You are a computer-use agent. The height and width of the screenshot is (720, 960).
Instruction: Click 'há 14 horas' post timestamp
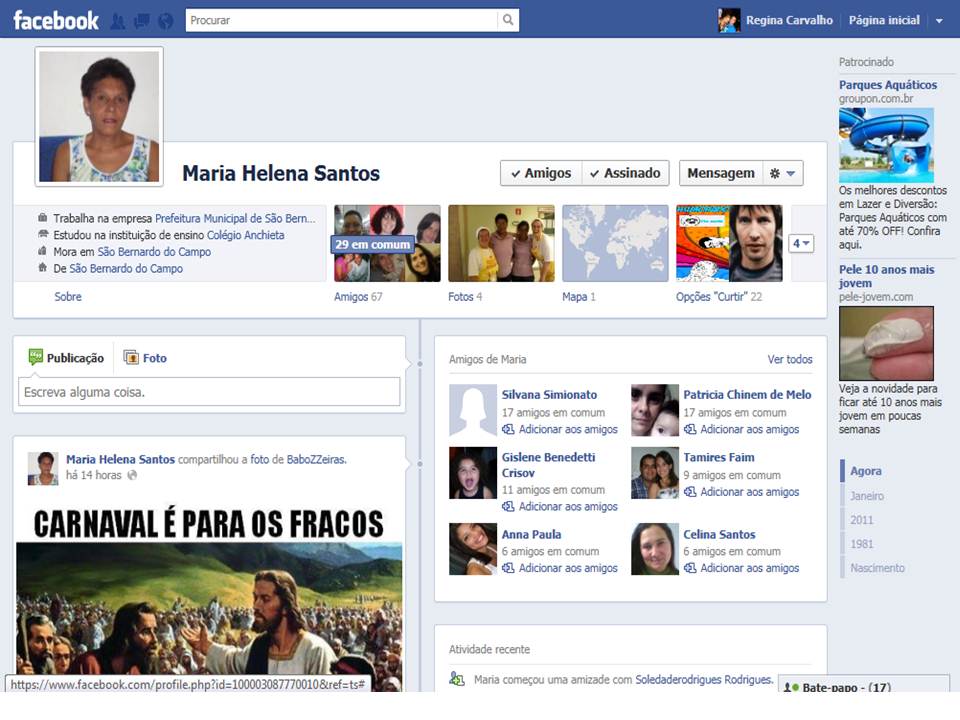pos(94,475)
